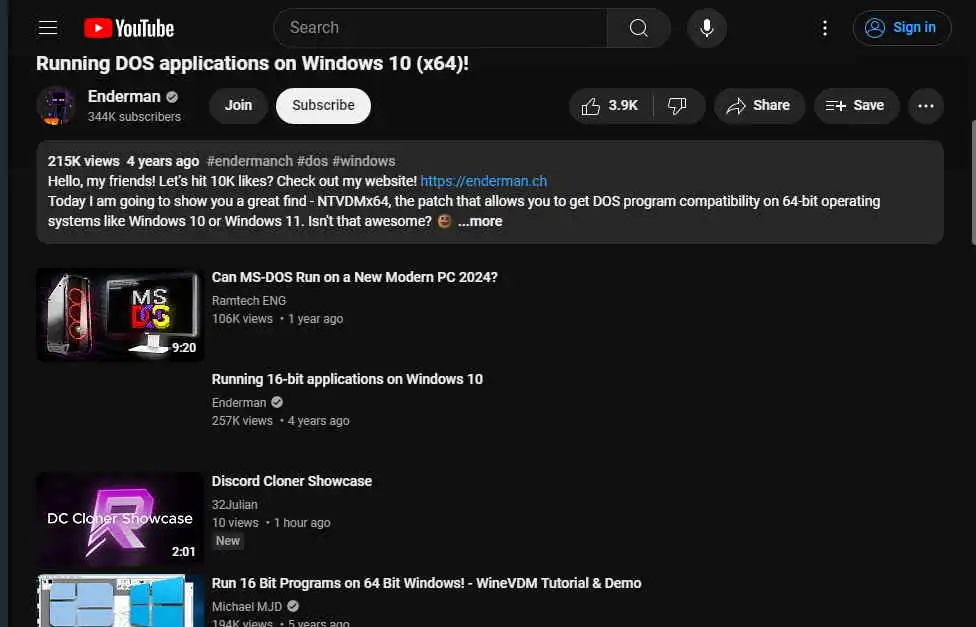Open the Enderman channel name under the title
Image resolution: width=976 pixels, height=627 pixels.
tap(124, 97)
